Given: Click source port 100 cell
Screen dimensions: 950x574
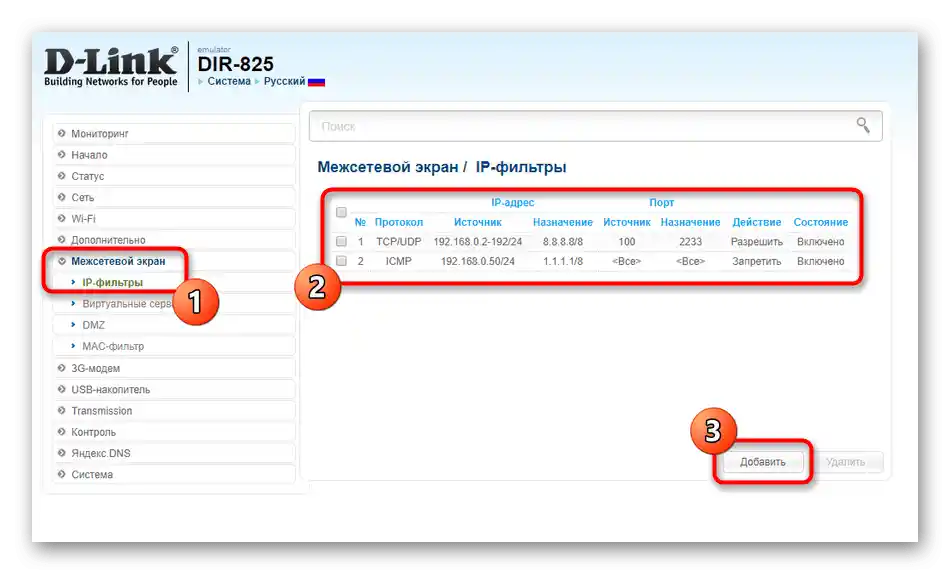Looking at the screenshot, I should coord(626,241).
